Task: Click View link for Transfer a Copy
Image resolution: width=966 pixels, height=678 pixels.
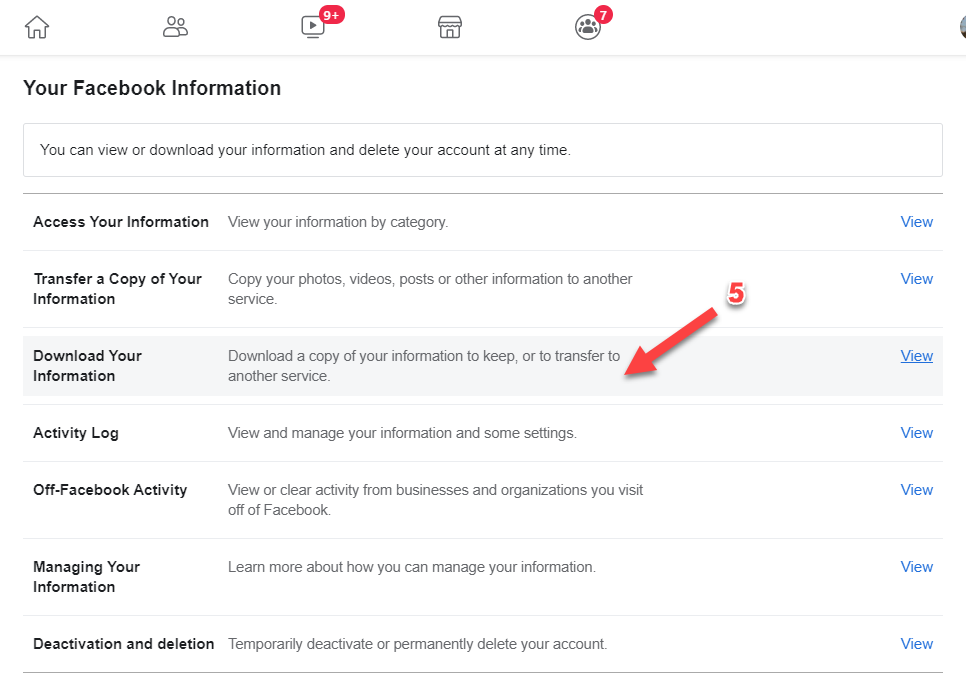Action: [x=916, y=279]
